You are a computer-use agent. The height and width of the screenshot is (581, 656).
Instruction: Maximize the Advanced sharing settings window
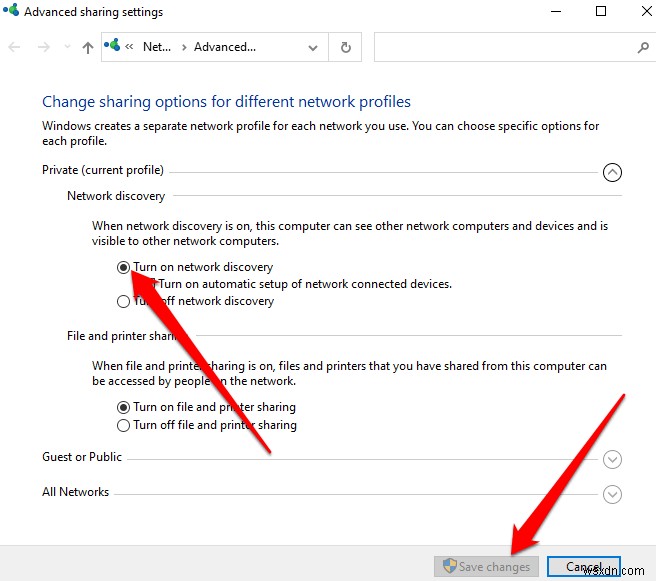click(x=601, y=11)
